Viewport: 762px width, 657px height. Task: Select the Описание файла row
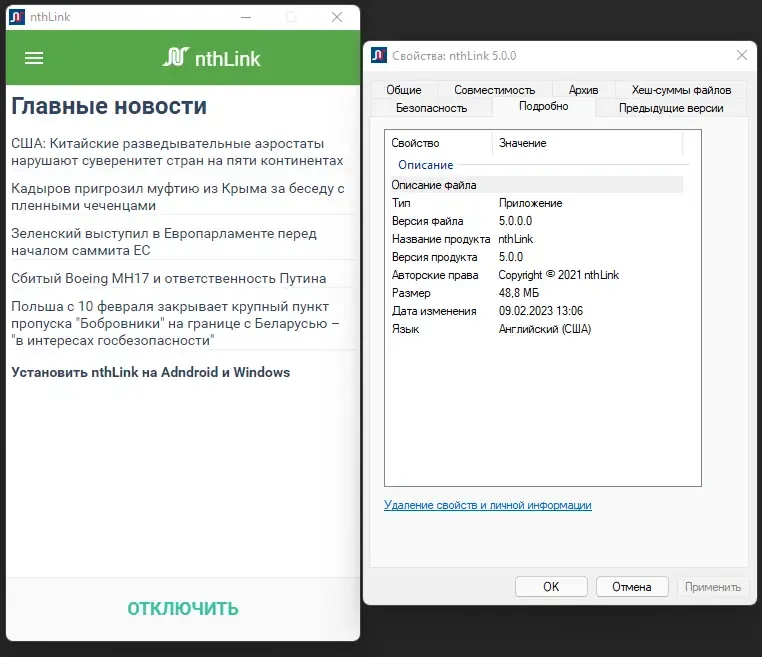537,185
